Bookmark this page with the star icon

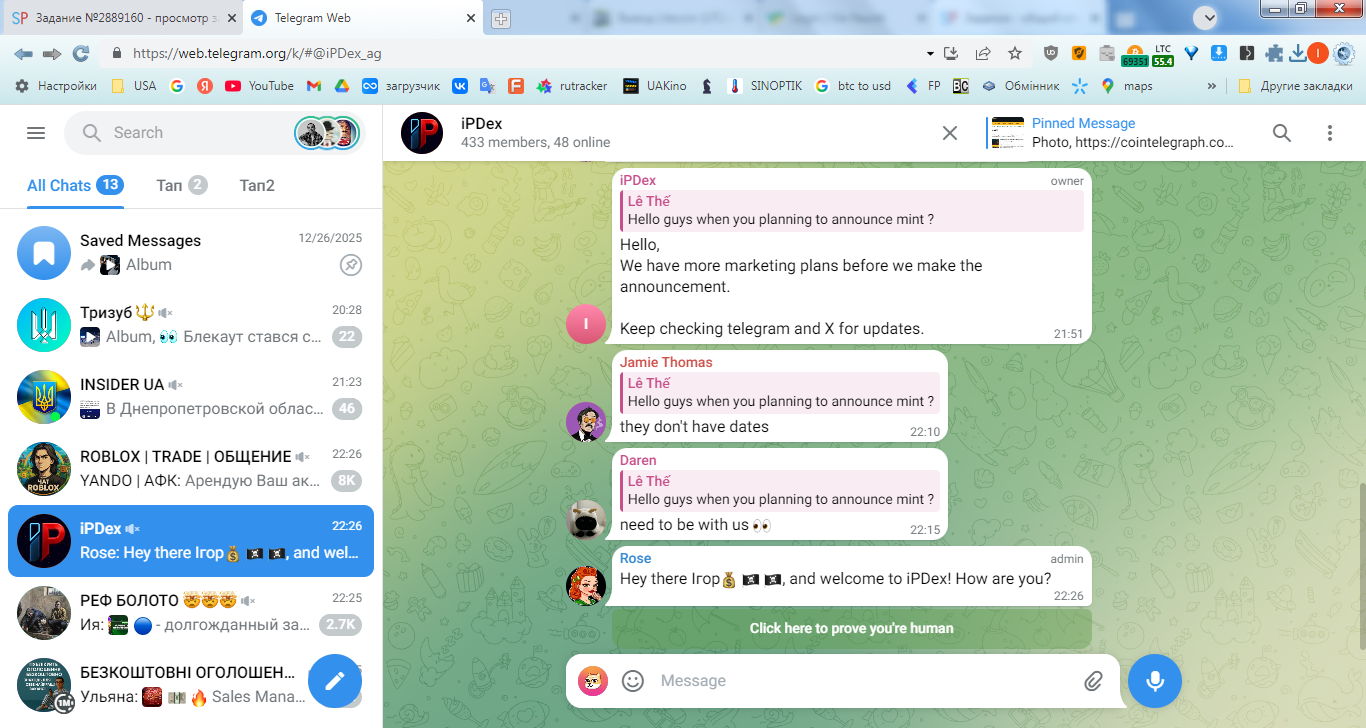coord(1015,54)
